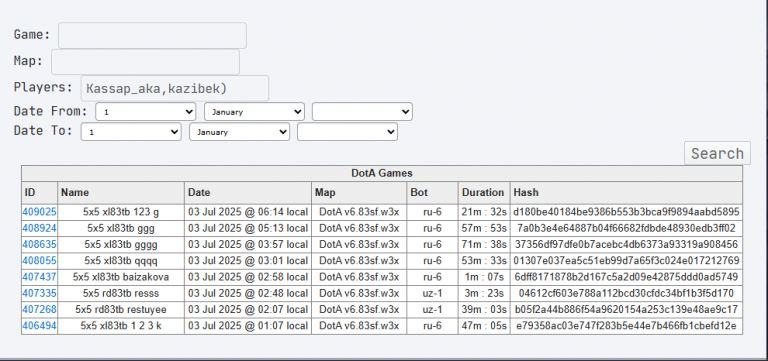The image size is (768, 361).
Task: Expand the Date From day dropdown
Action: tap(146, 112)
